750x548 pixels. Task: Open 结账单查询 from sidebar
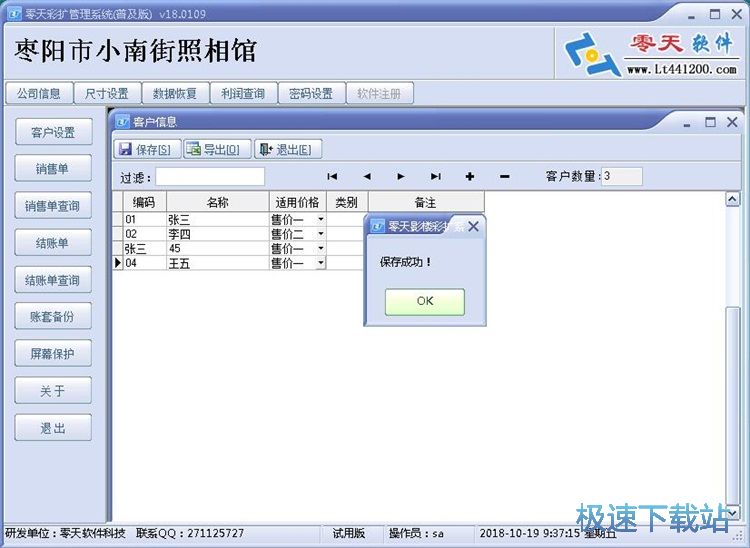(x=53, y=280)
